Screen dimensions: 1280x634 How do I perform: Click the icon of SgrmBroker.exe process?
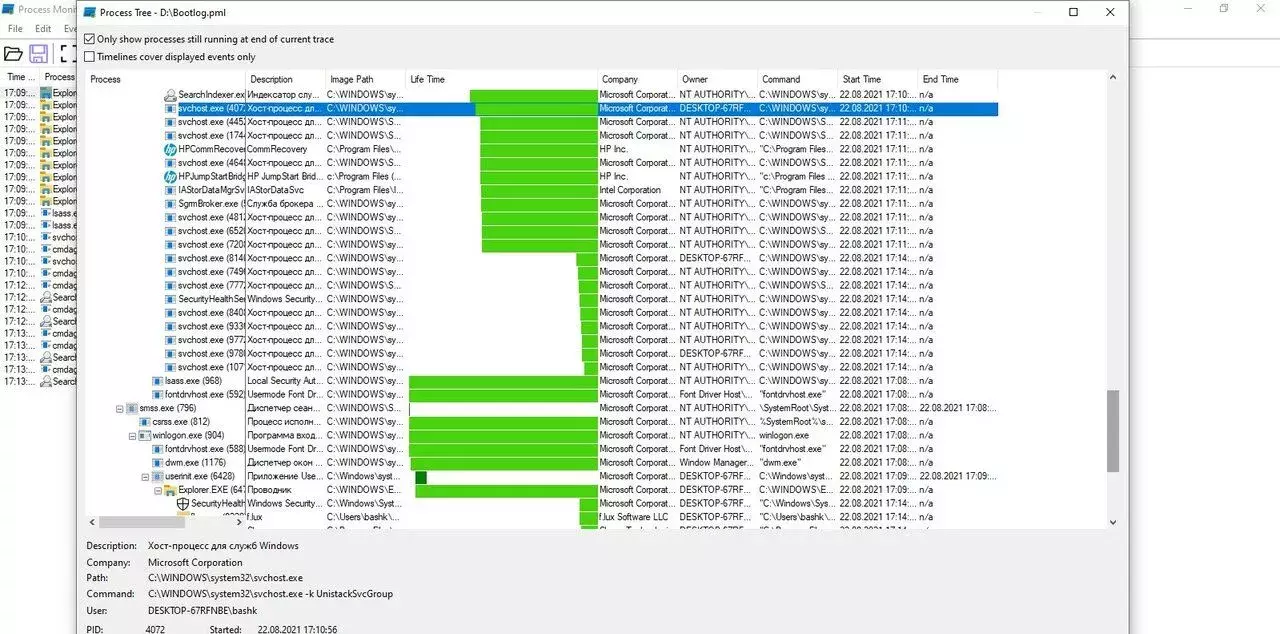171,204
